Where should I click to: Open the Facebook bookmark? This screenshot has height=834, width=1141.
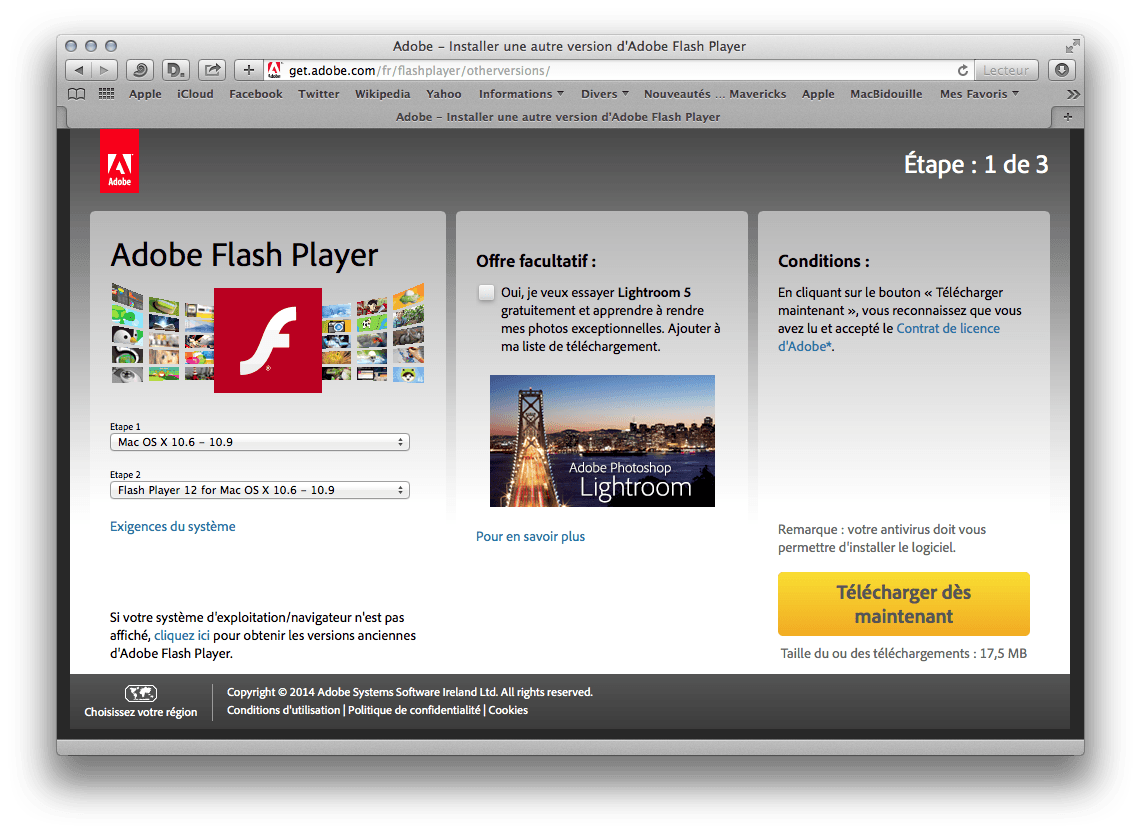click(x=255, y=94)
